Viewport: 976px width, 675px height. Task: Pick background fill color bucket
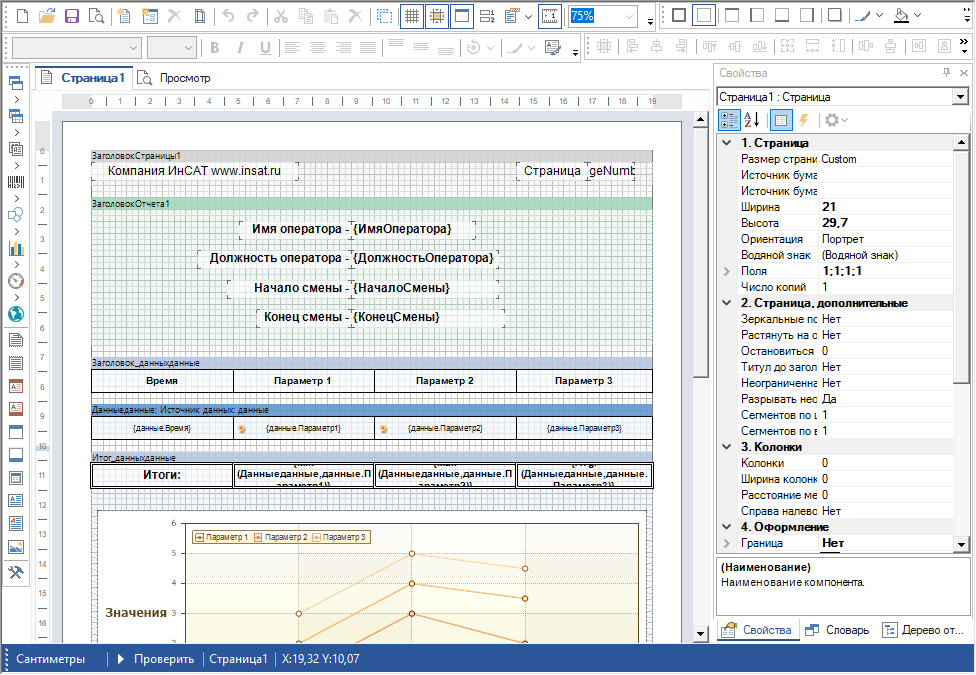point(901,15)
